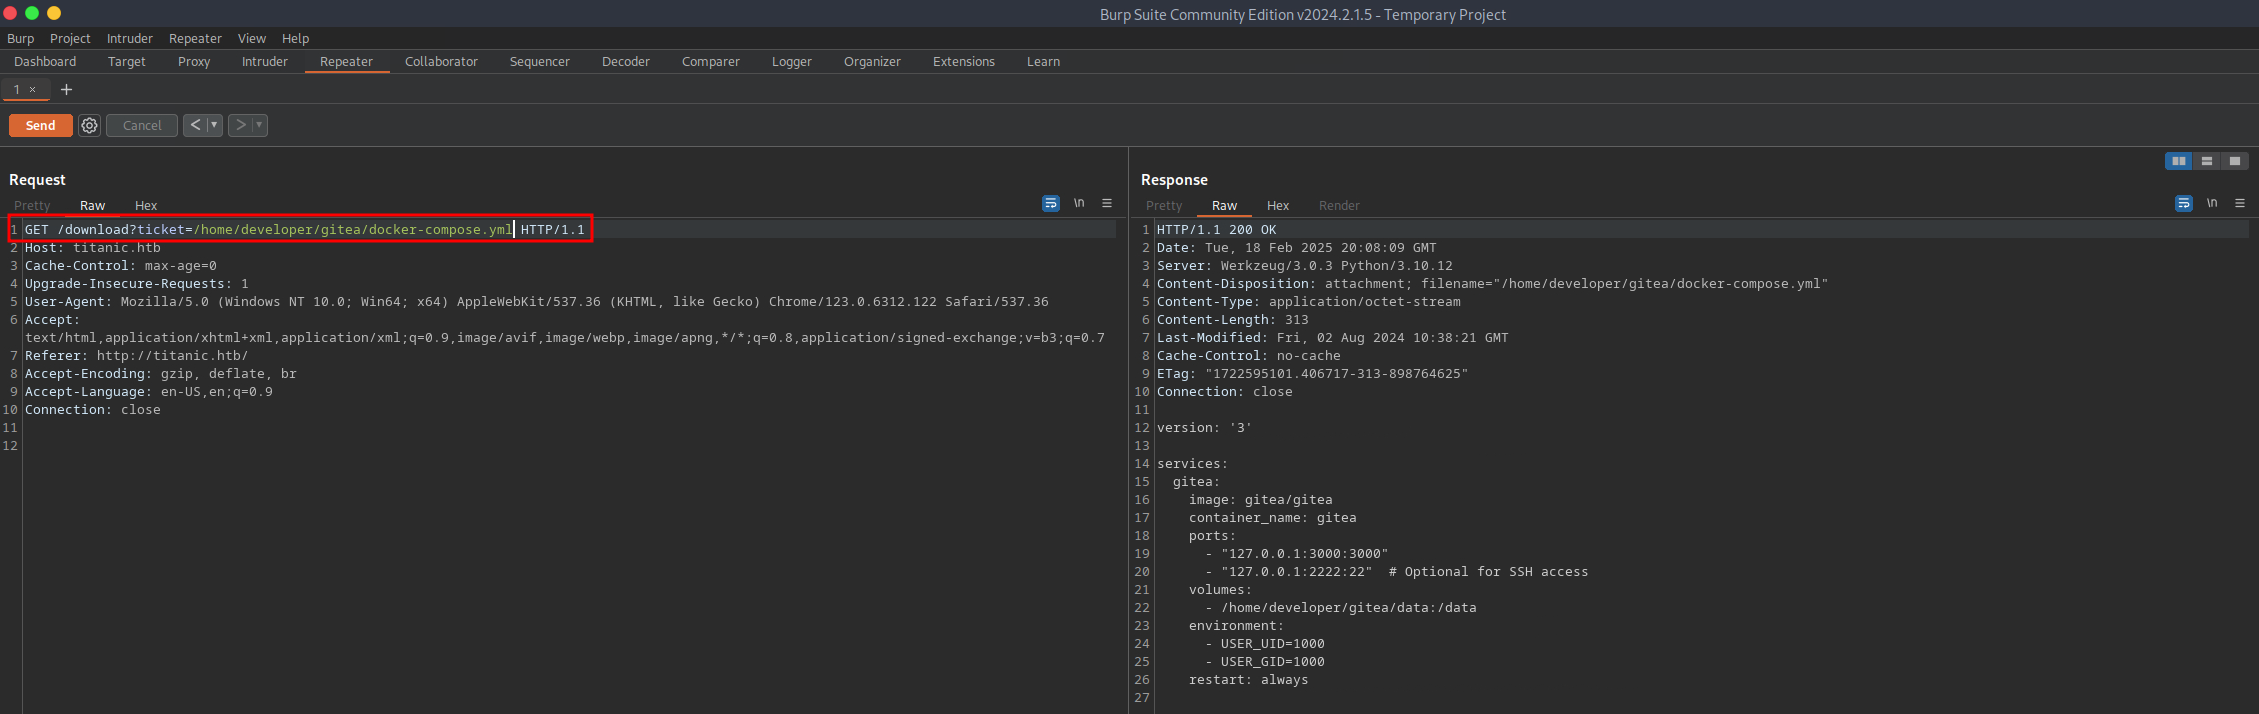Click the Accept-Encoding header line
The height and width of the screenshot is (714, 2259).
pyautogui.click(x=161, y=373)
